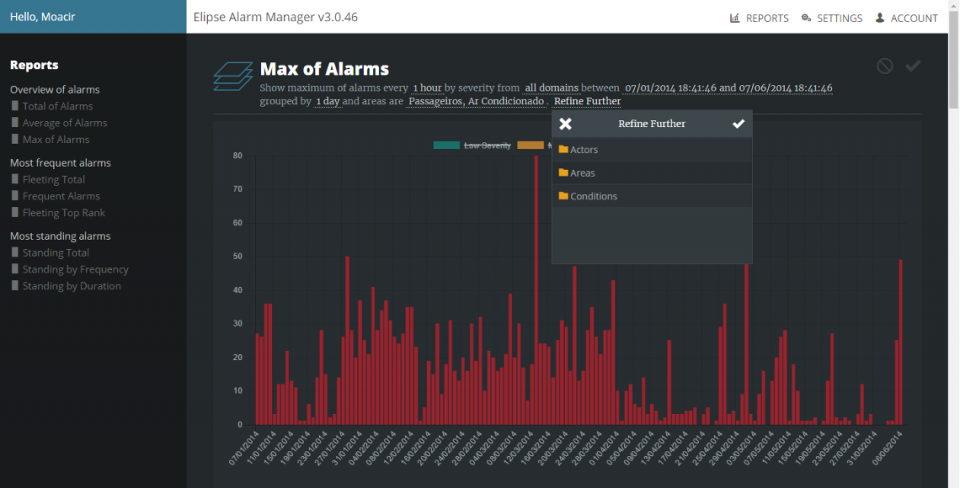Image resolution: width=960 pixels, height=488 pixels.
Task: Open Total of Alarms report
Action: 57,106
